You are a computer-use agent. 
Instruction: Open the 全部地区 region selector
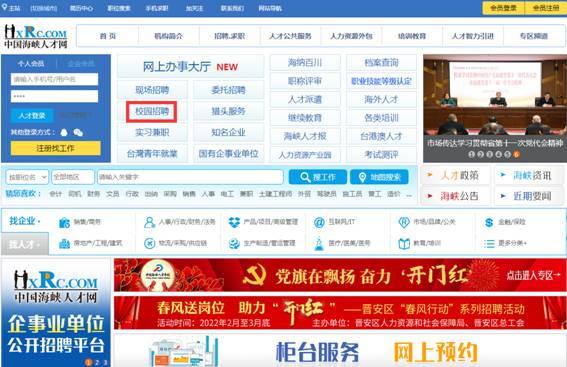(x=73, y=177)
